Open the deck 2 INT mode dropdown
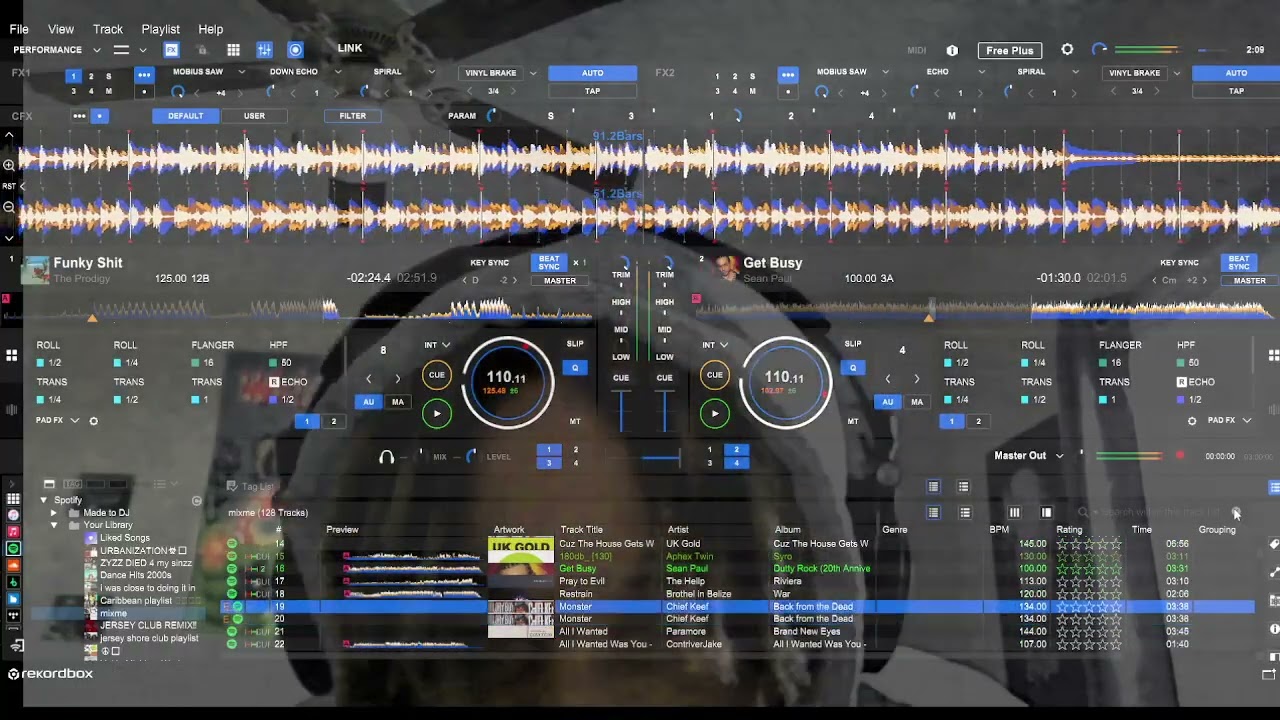The image size is (1280, 720). pyautogui.click(x=714, y=345)
